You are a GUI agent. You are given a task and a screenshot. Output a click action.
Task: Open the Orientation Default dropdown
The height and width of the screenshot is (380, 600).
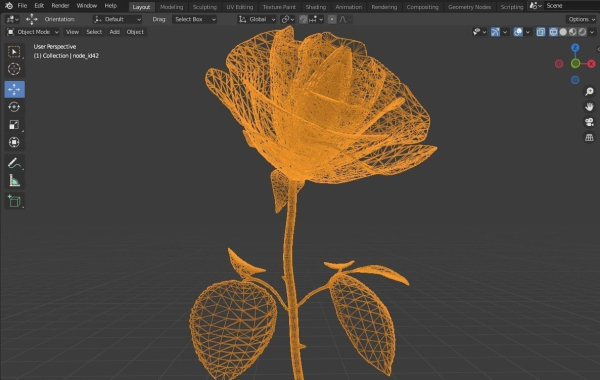tap(117, 19)
